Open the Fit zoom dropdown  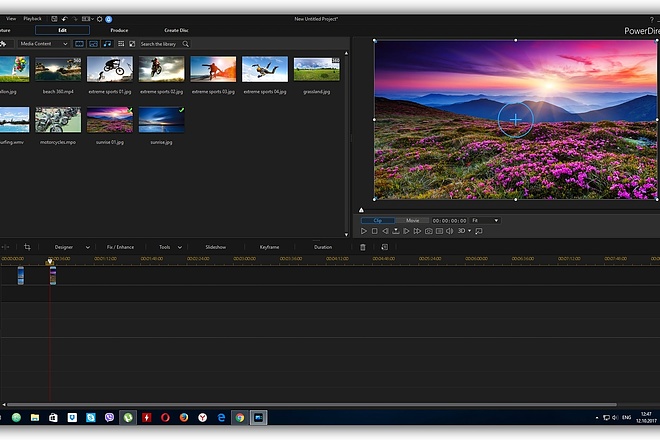[485, 221]
